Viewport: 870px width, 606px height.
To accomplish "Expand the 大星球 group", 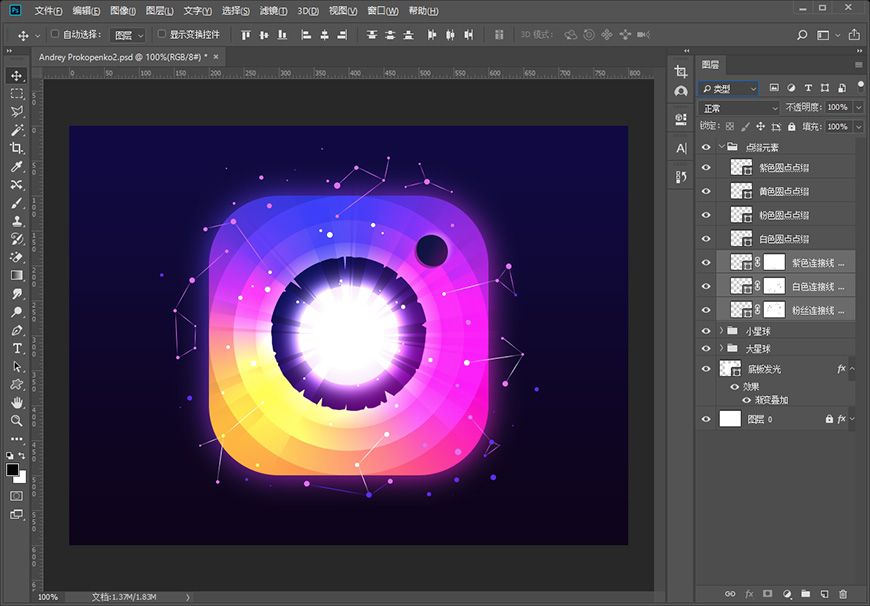I will pyautogui.click(x=721, y=349).
